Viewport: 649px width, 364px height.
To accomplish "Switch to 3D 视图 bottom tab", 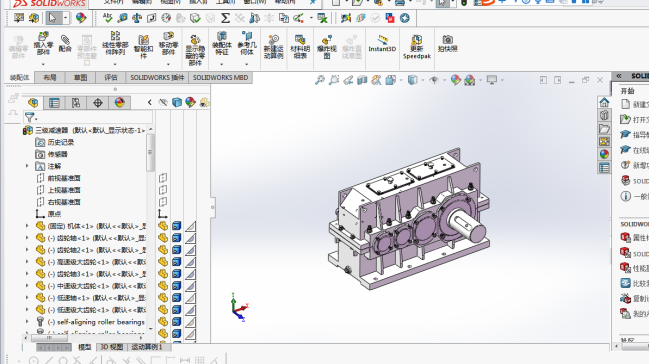I will coord(112,347).
